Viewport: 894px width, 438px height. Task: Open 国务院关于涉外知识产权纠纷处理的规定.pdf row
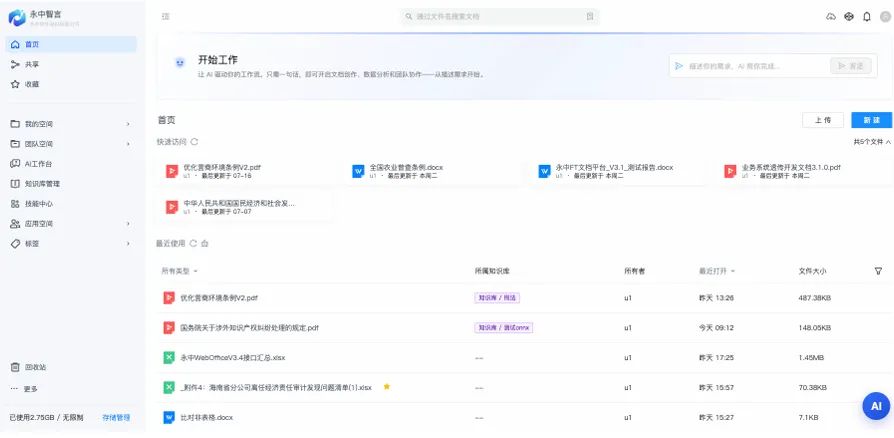[x=249, y=328]
